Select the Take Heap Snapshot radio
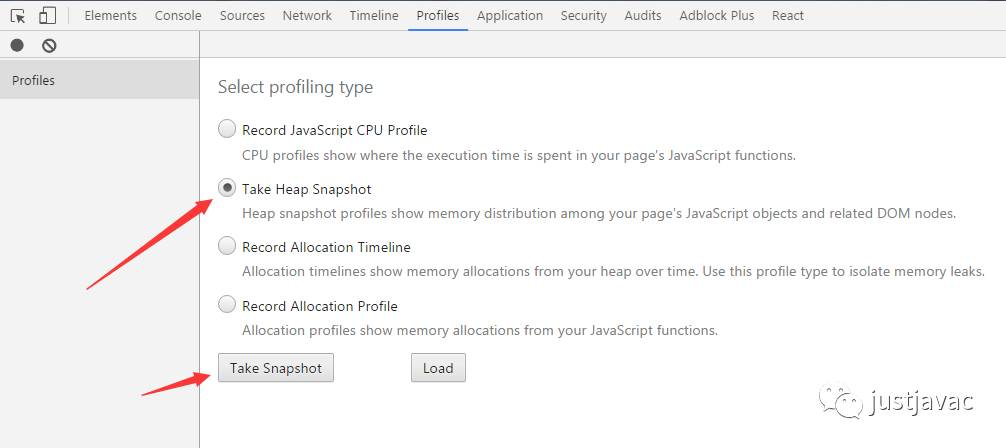The height and width of the screenshot is (448, 1006). (x=227, y=188)
